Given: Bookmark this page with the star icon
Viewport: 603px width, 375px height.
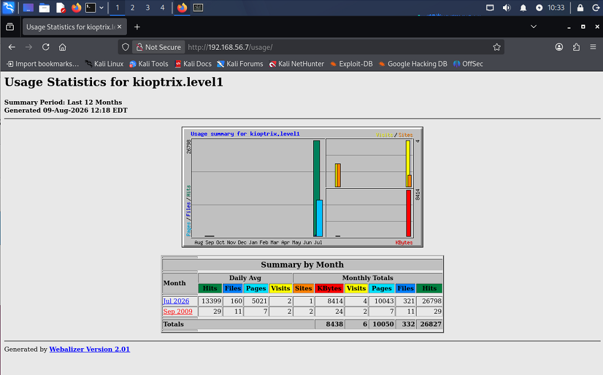Looking at the screenshot, I should tap(496, 47).
